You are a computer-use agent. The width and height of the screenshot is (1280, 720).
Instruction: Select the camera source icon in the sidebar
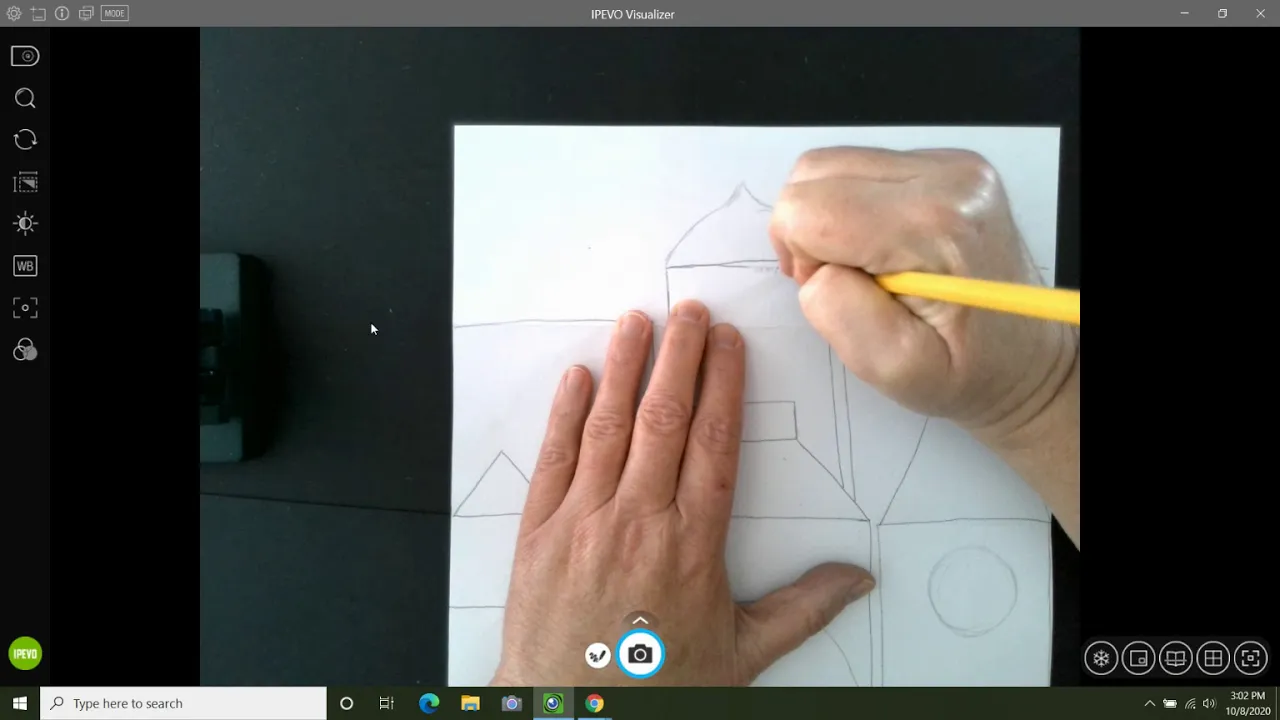[x=25, y=56]
